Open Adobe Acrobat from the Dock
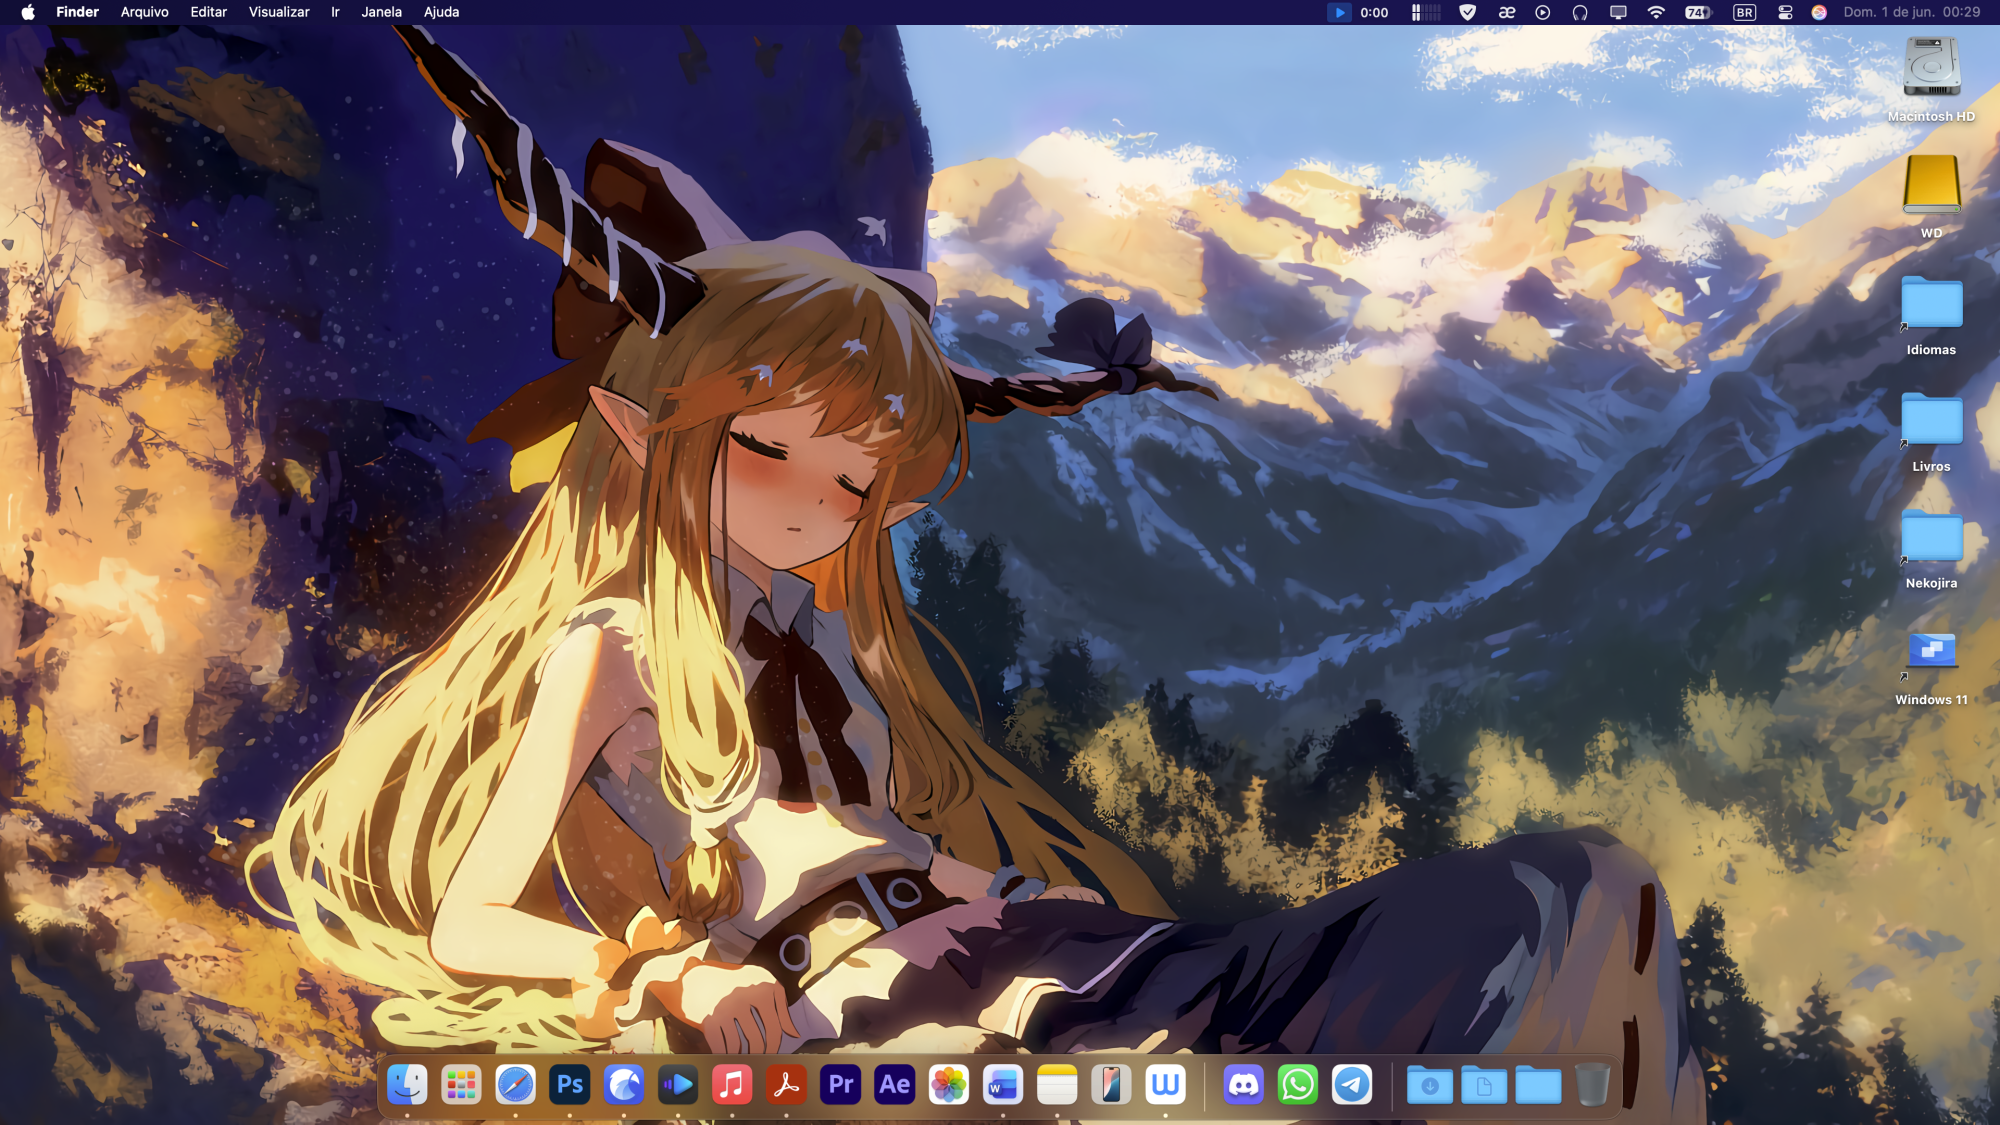2000x1125 pixels. click(x=786, y=1084)
